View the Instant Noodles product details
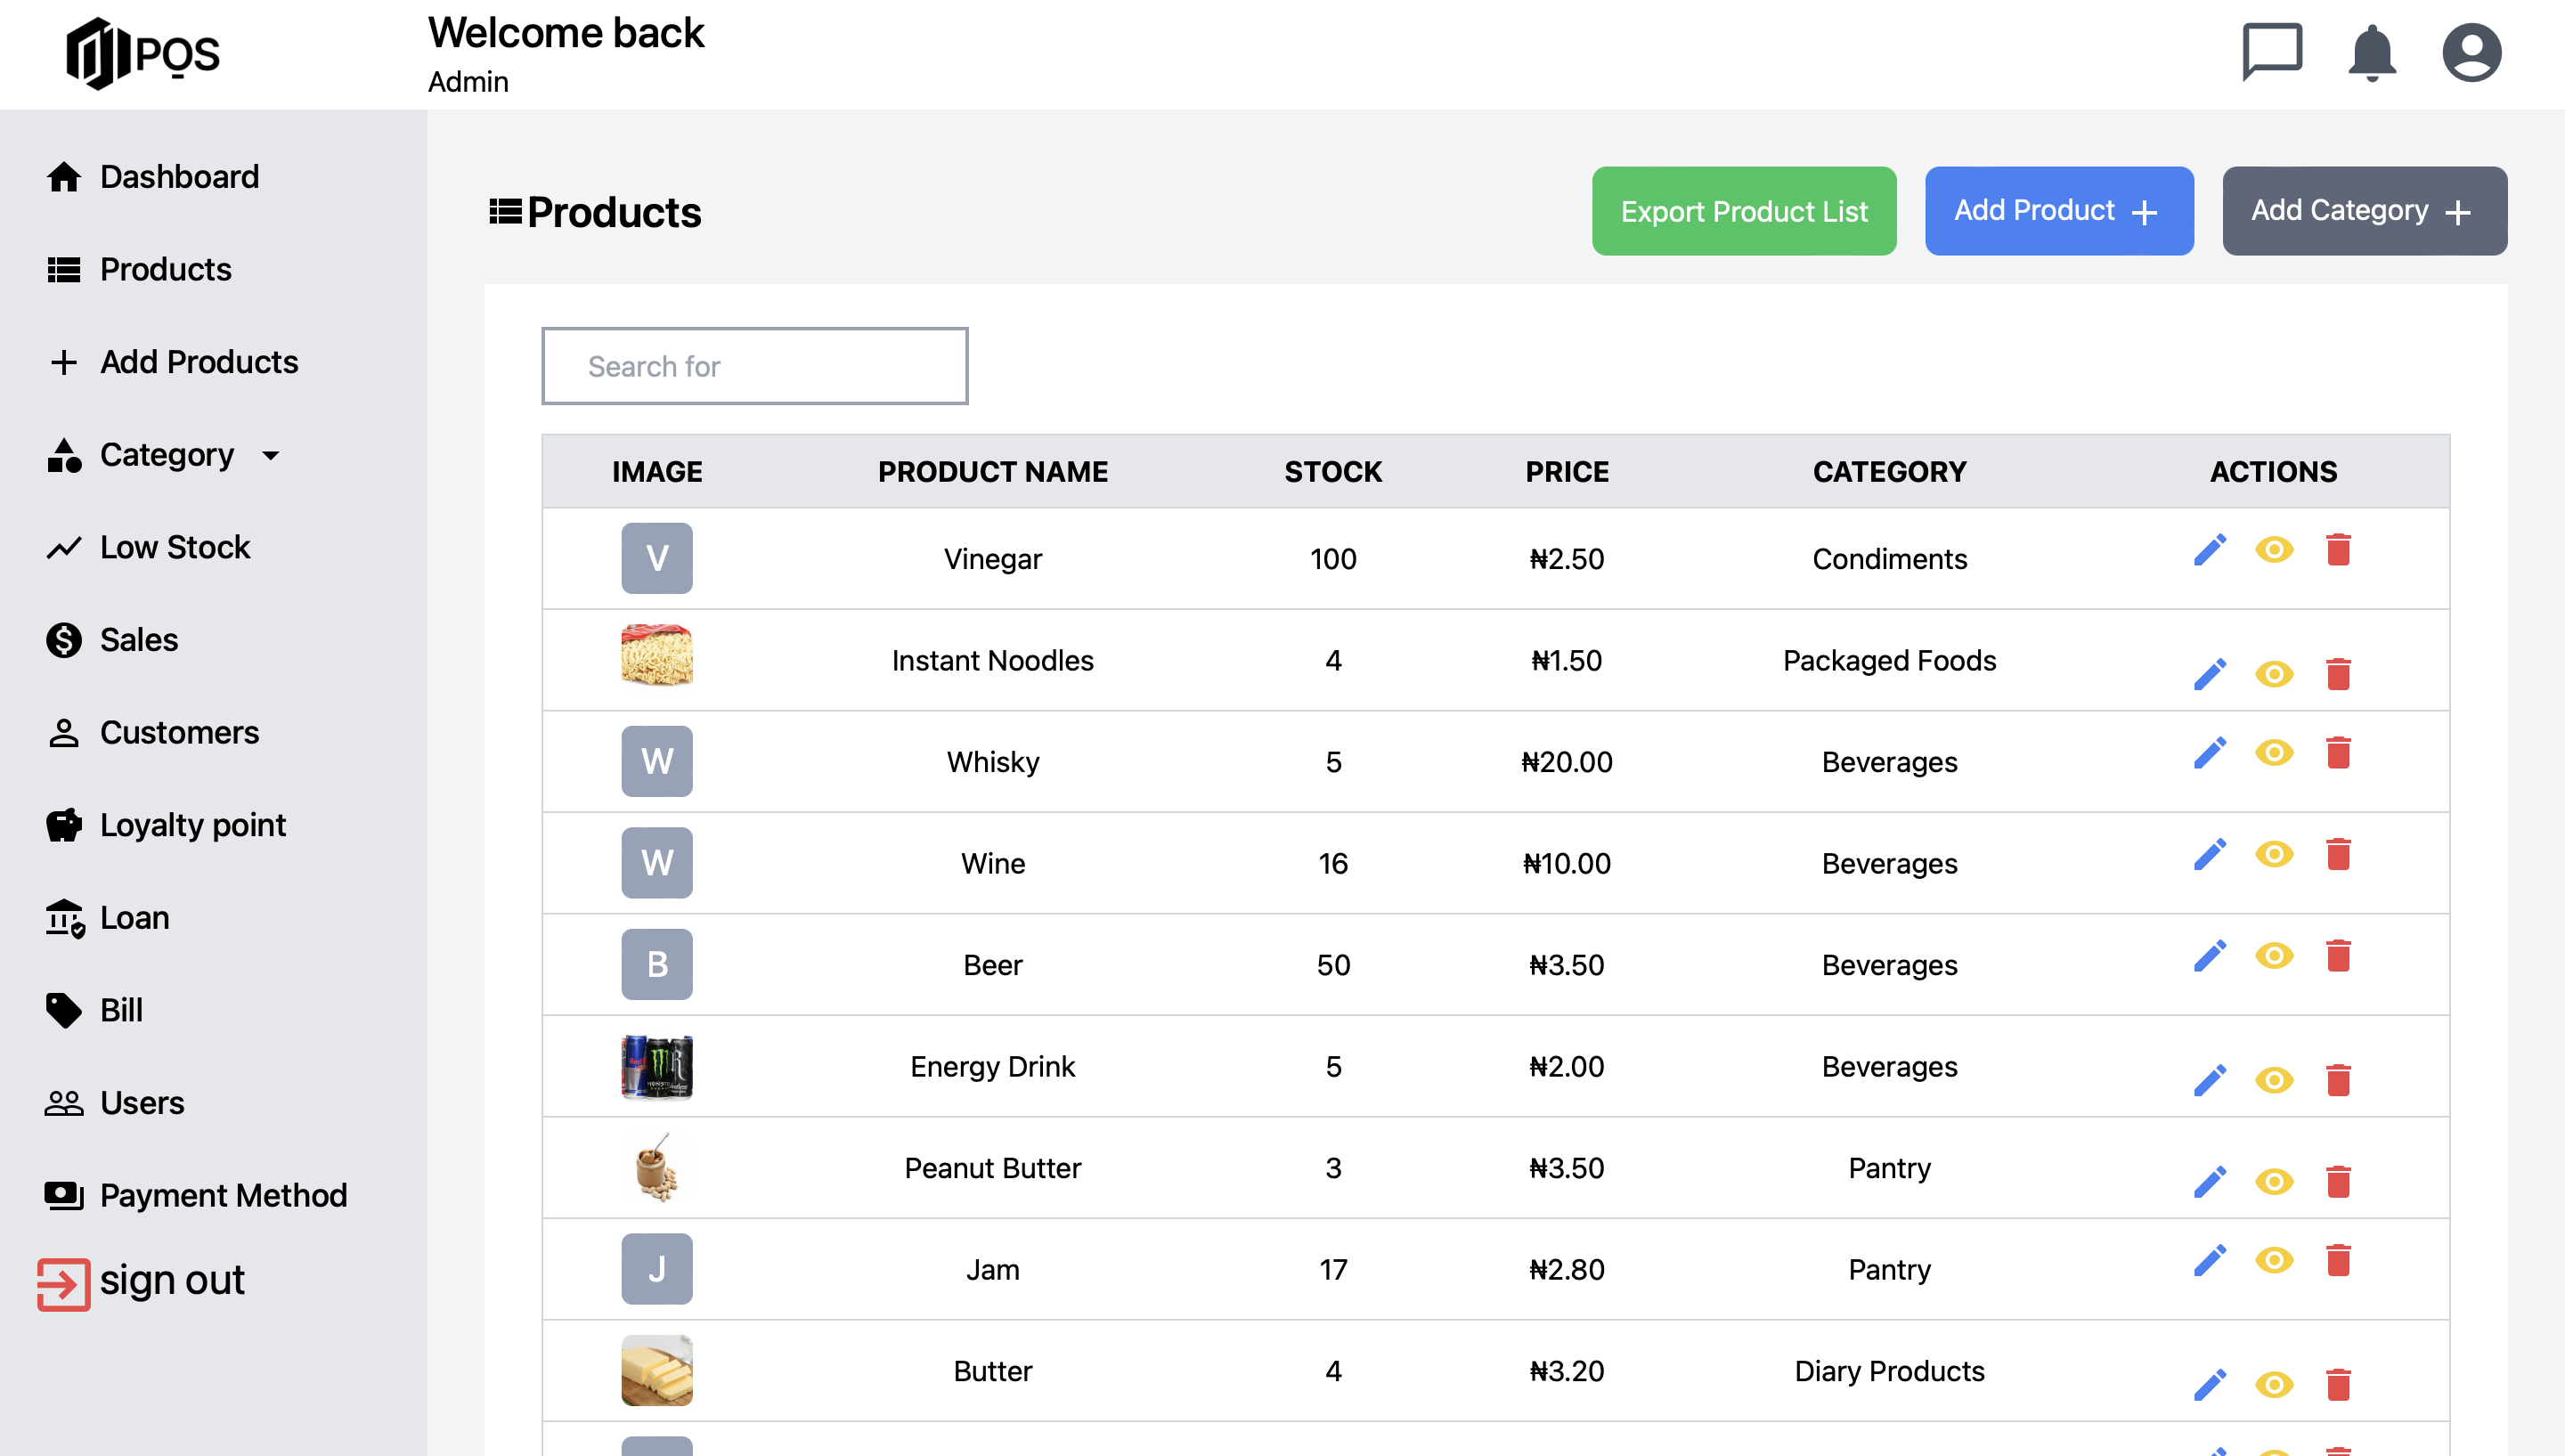The image size is (2565, 1456). 2274,674
